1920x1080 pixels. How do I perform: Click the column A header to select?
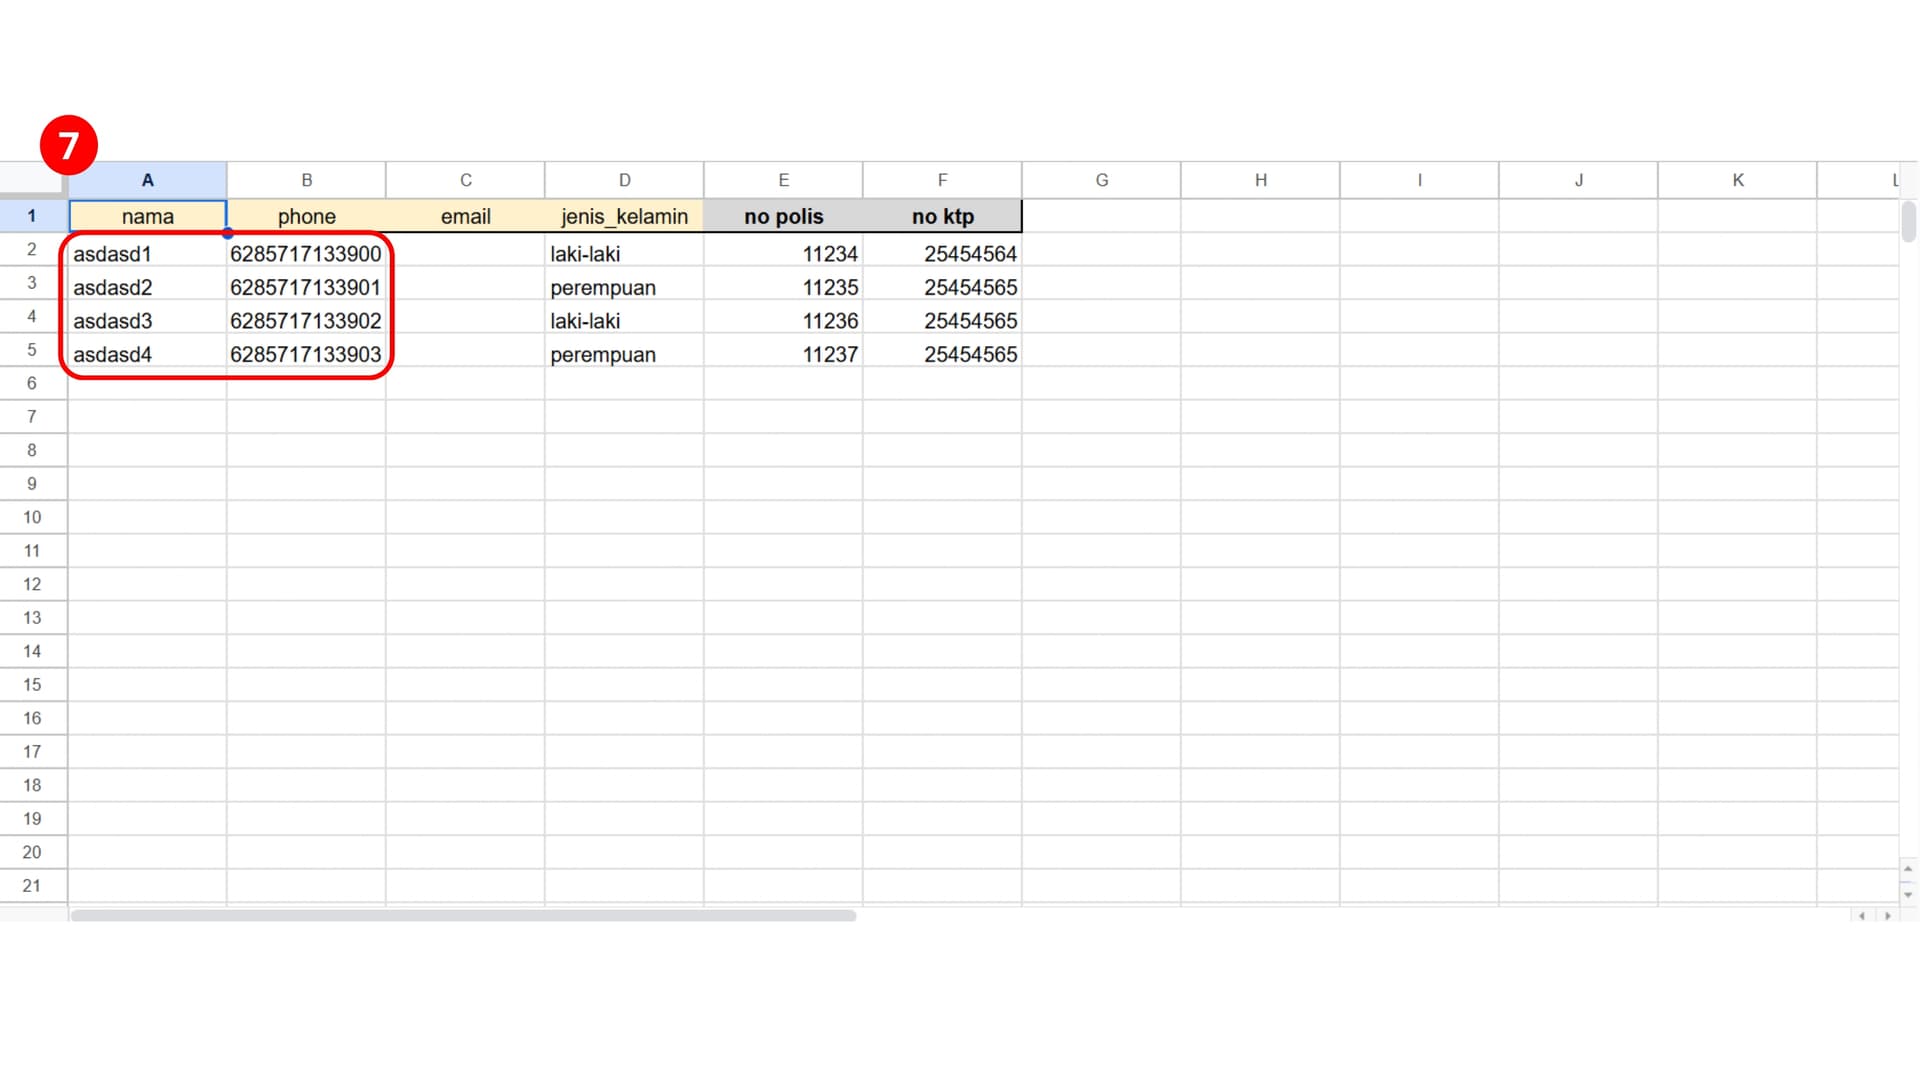(x=148, y=179)
